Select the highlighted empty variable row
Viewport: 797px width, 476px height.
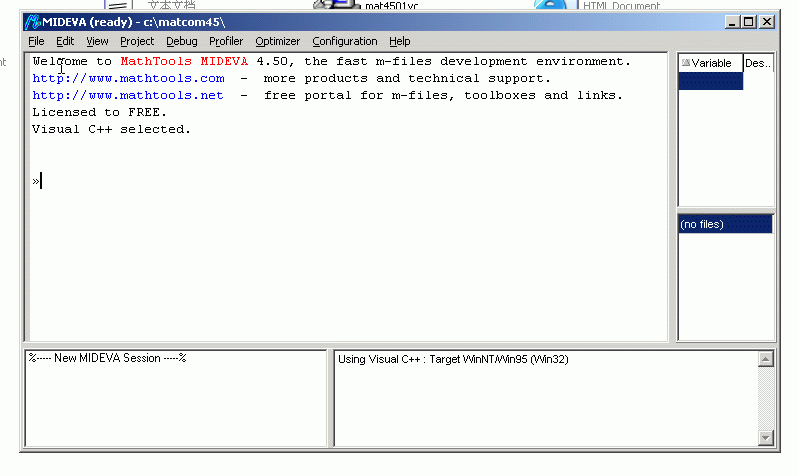[x=711, y=81]
